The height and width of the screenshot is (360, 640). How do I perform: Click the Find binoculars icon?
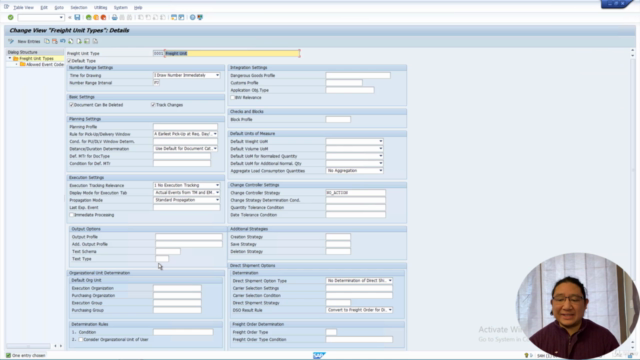(122, 18)
